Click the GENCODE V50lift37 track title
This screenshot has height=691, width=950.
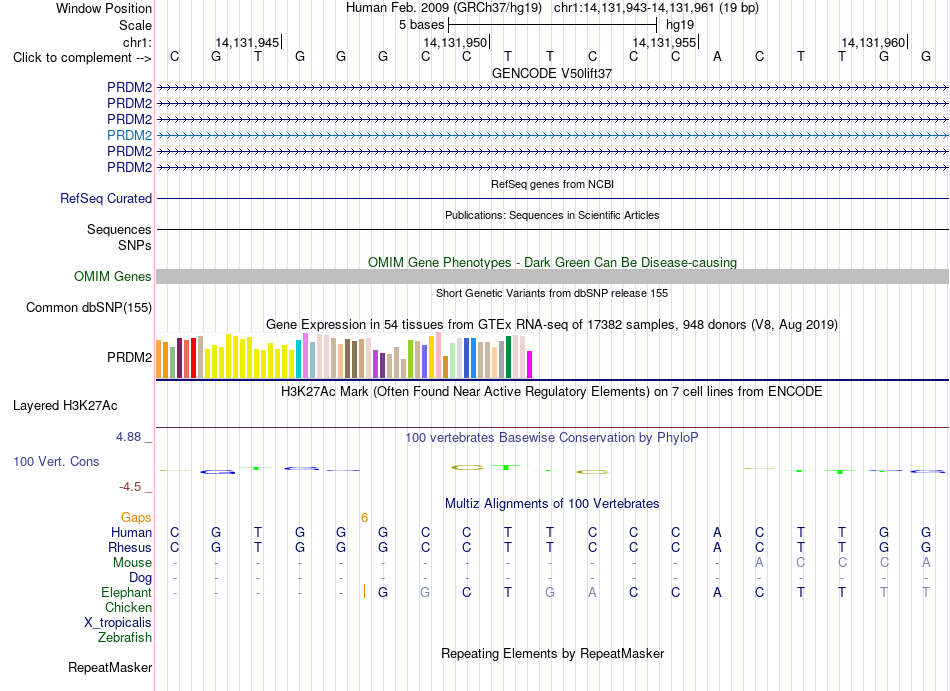(x=552, y=73)
